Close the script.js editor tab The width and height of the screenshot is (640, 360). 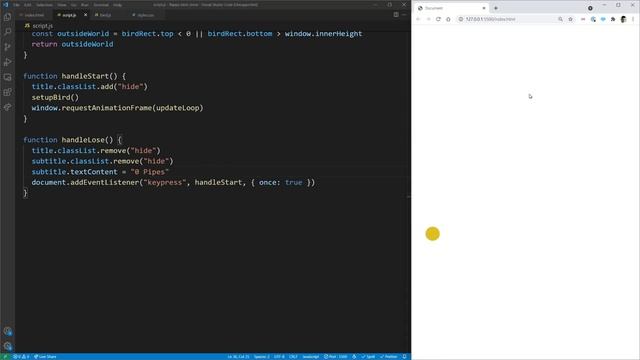point(85,15)
